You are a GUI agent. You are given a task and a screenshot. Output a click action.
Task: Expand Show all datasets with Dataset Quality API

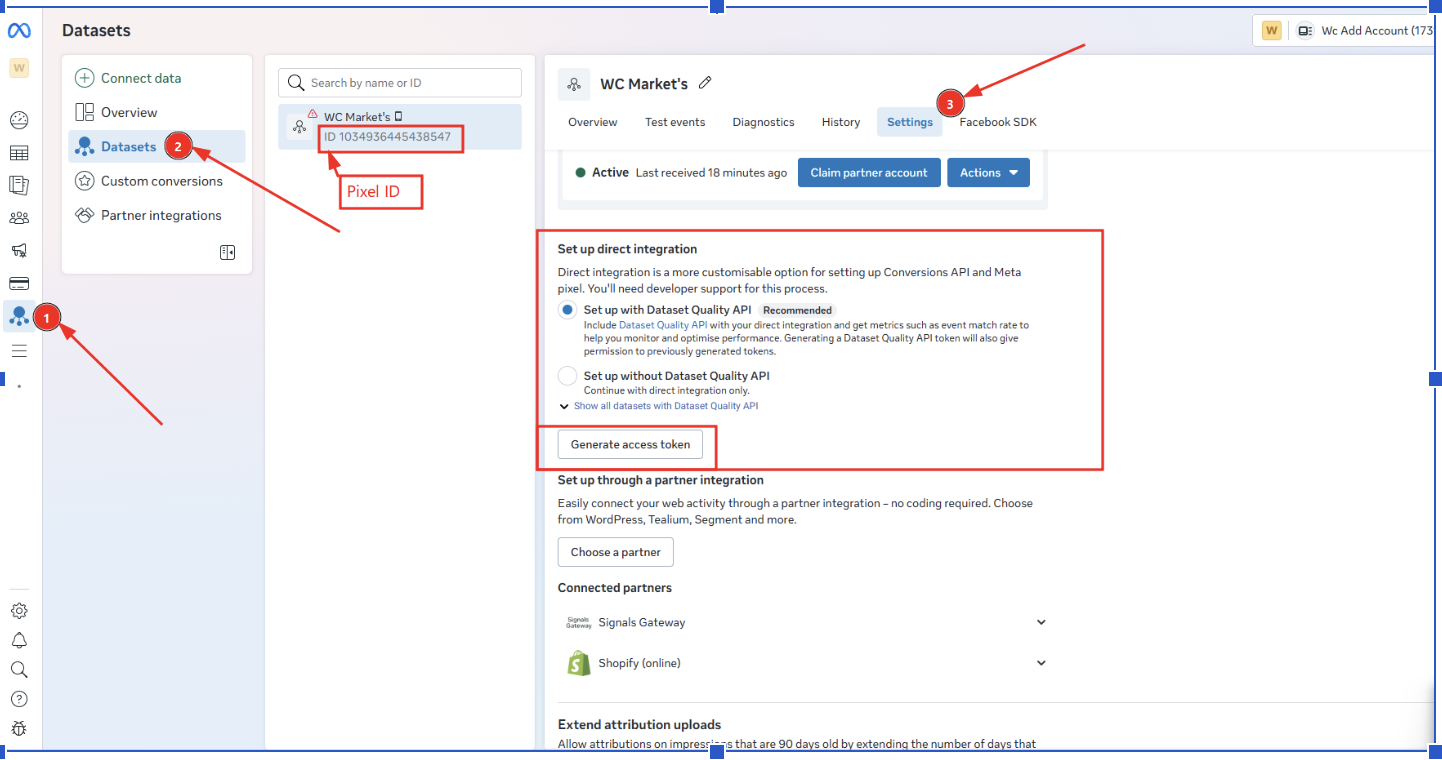660,406
